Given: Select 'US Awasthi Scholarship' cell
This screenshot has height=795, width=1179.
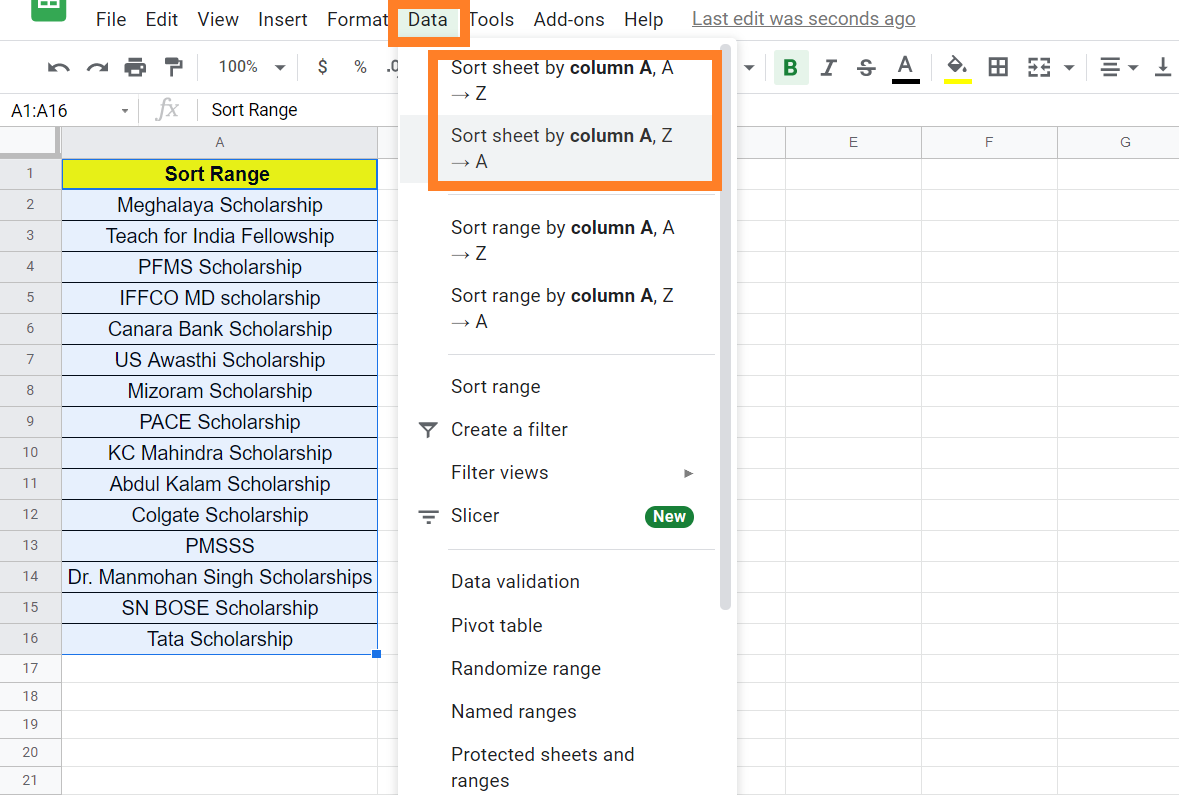Looking at the screenshot, I should tap(220, 360).
